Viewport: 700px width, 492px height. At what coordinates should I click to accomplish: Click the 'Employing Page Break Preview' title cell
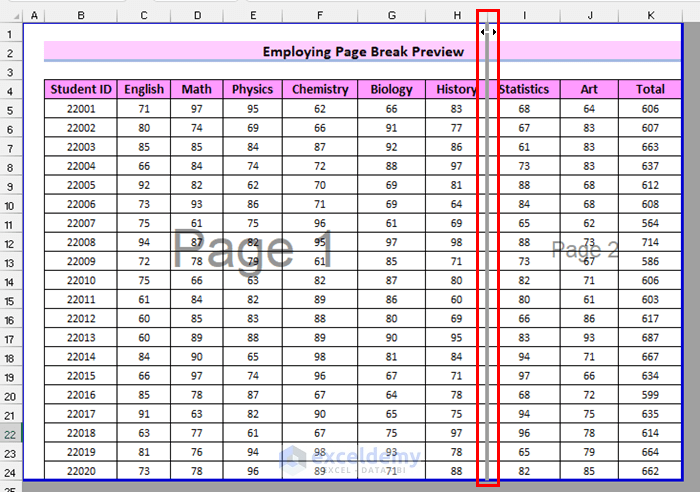(x=362, y=52)
